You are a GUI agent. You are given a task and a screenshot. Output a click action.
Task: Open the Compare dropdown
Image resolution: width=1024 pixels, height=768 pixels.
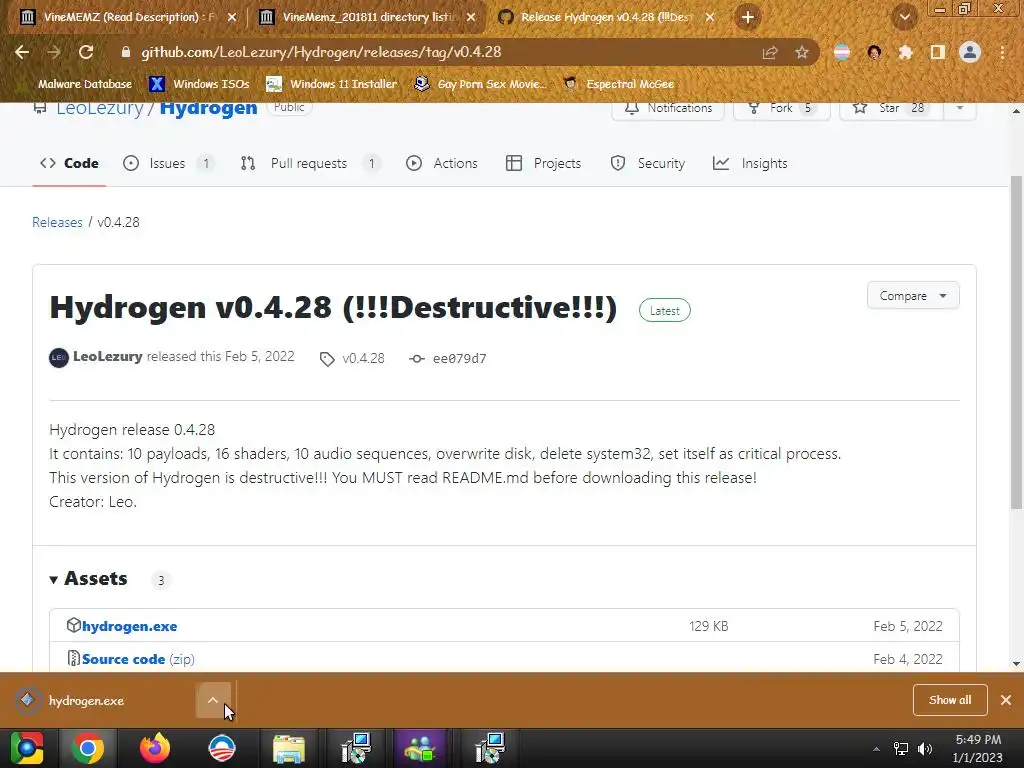913,296
